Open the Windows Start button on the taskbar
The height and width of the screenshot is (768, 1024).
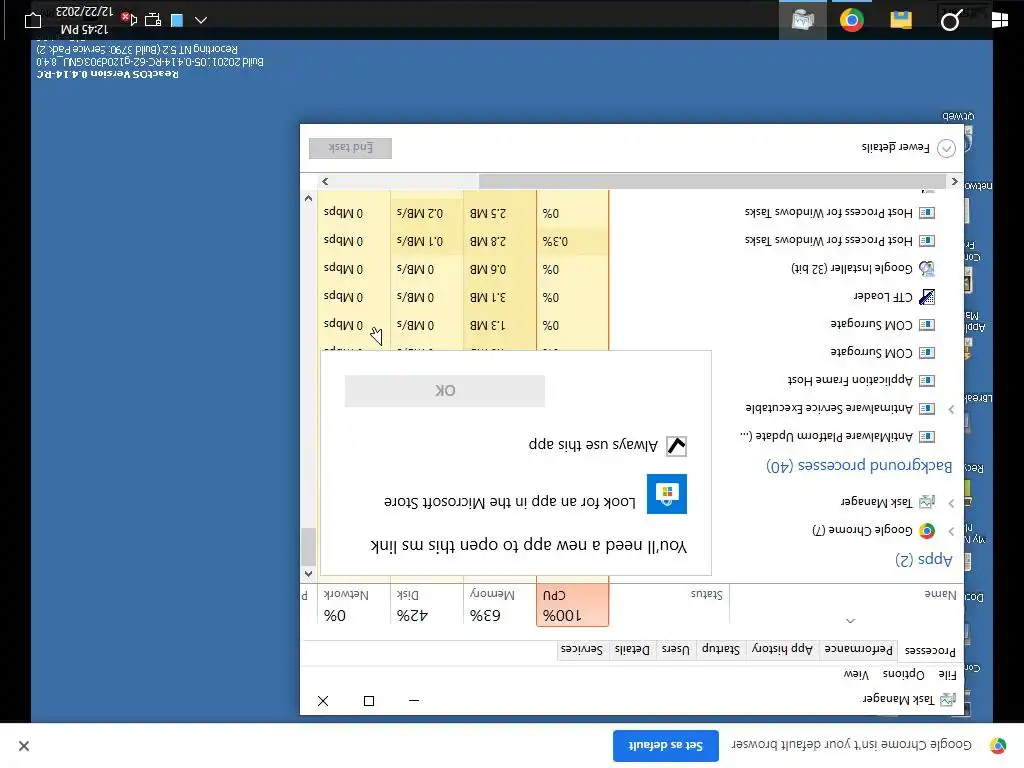(1000, 20)
